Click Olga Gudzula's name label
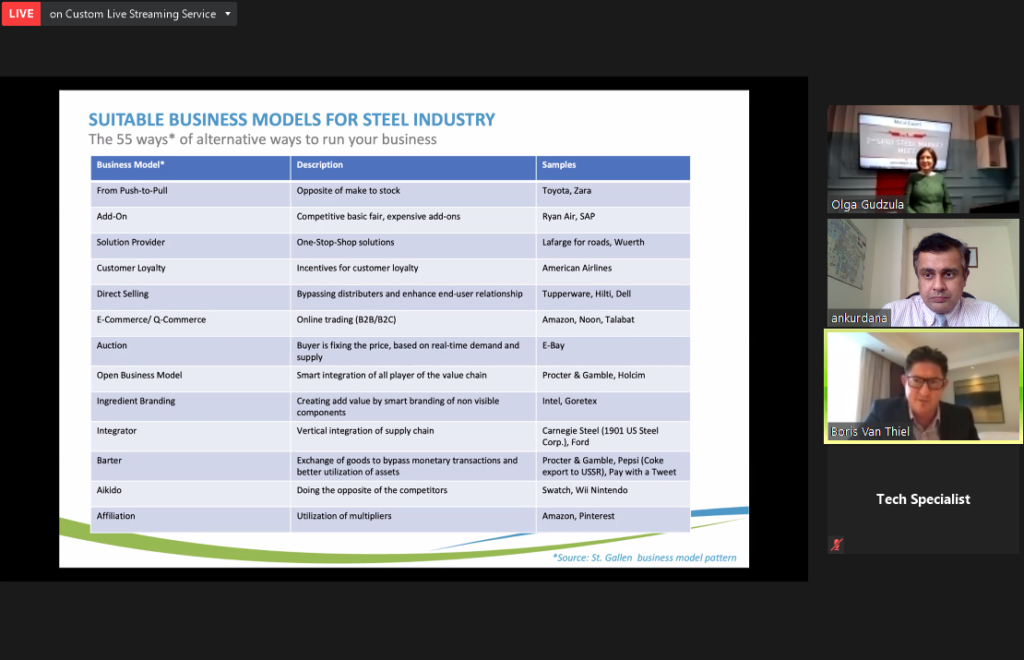This screenshot has width=1024, height=660. [866, 204]
